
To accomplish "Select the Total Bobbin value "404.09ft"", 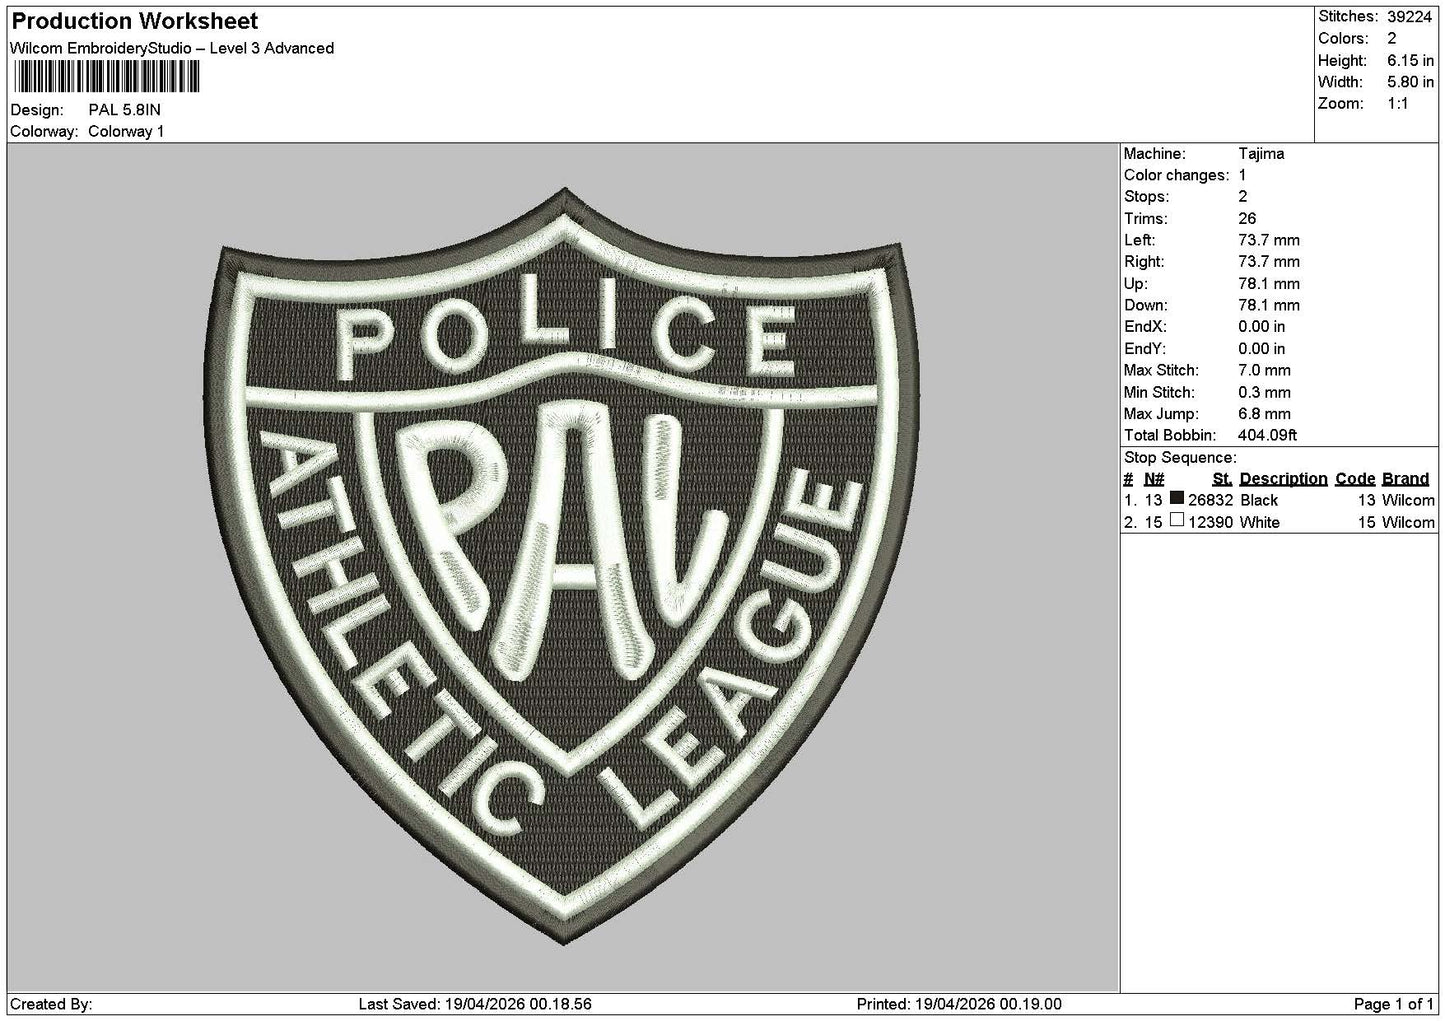I will (x=1268, y=435).
